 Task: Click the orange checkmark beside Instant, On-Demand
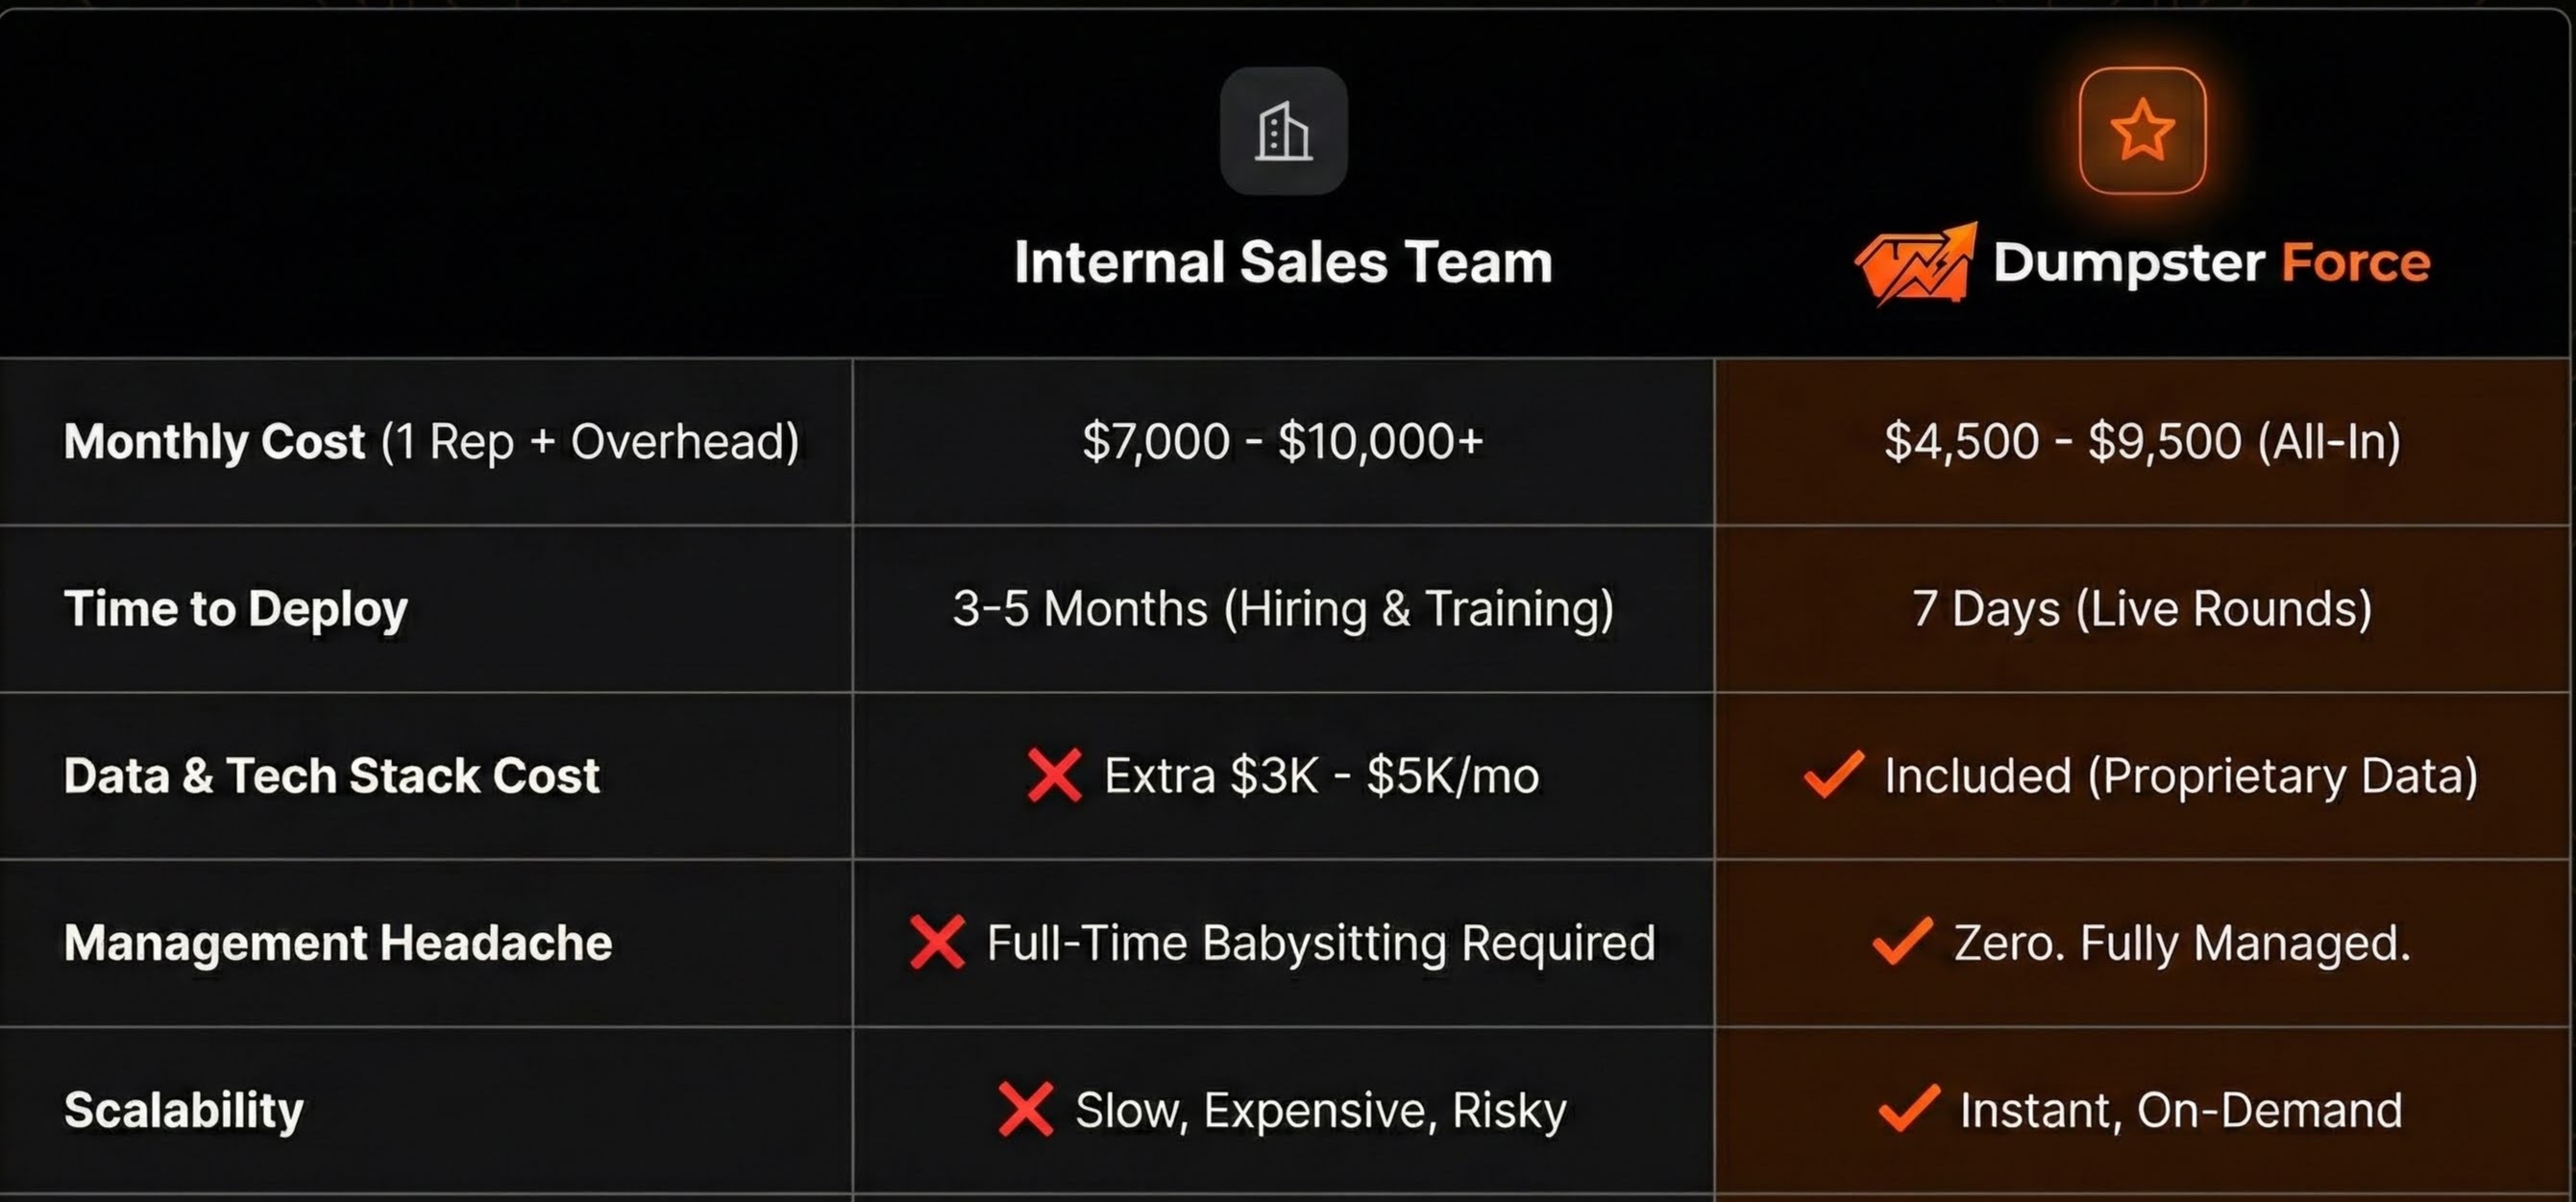click(x=1909, y=1108)
